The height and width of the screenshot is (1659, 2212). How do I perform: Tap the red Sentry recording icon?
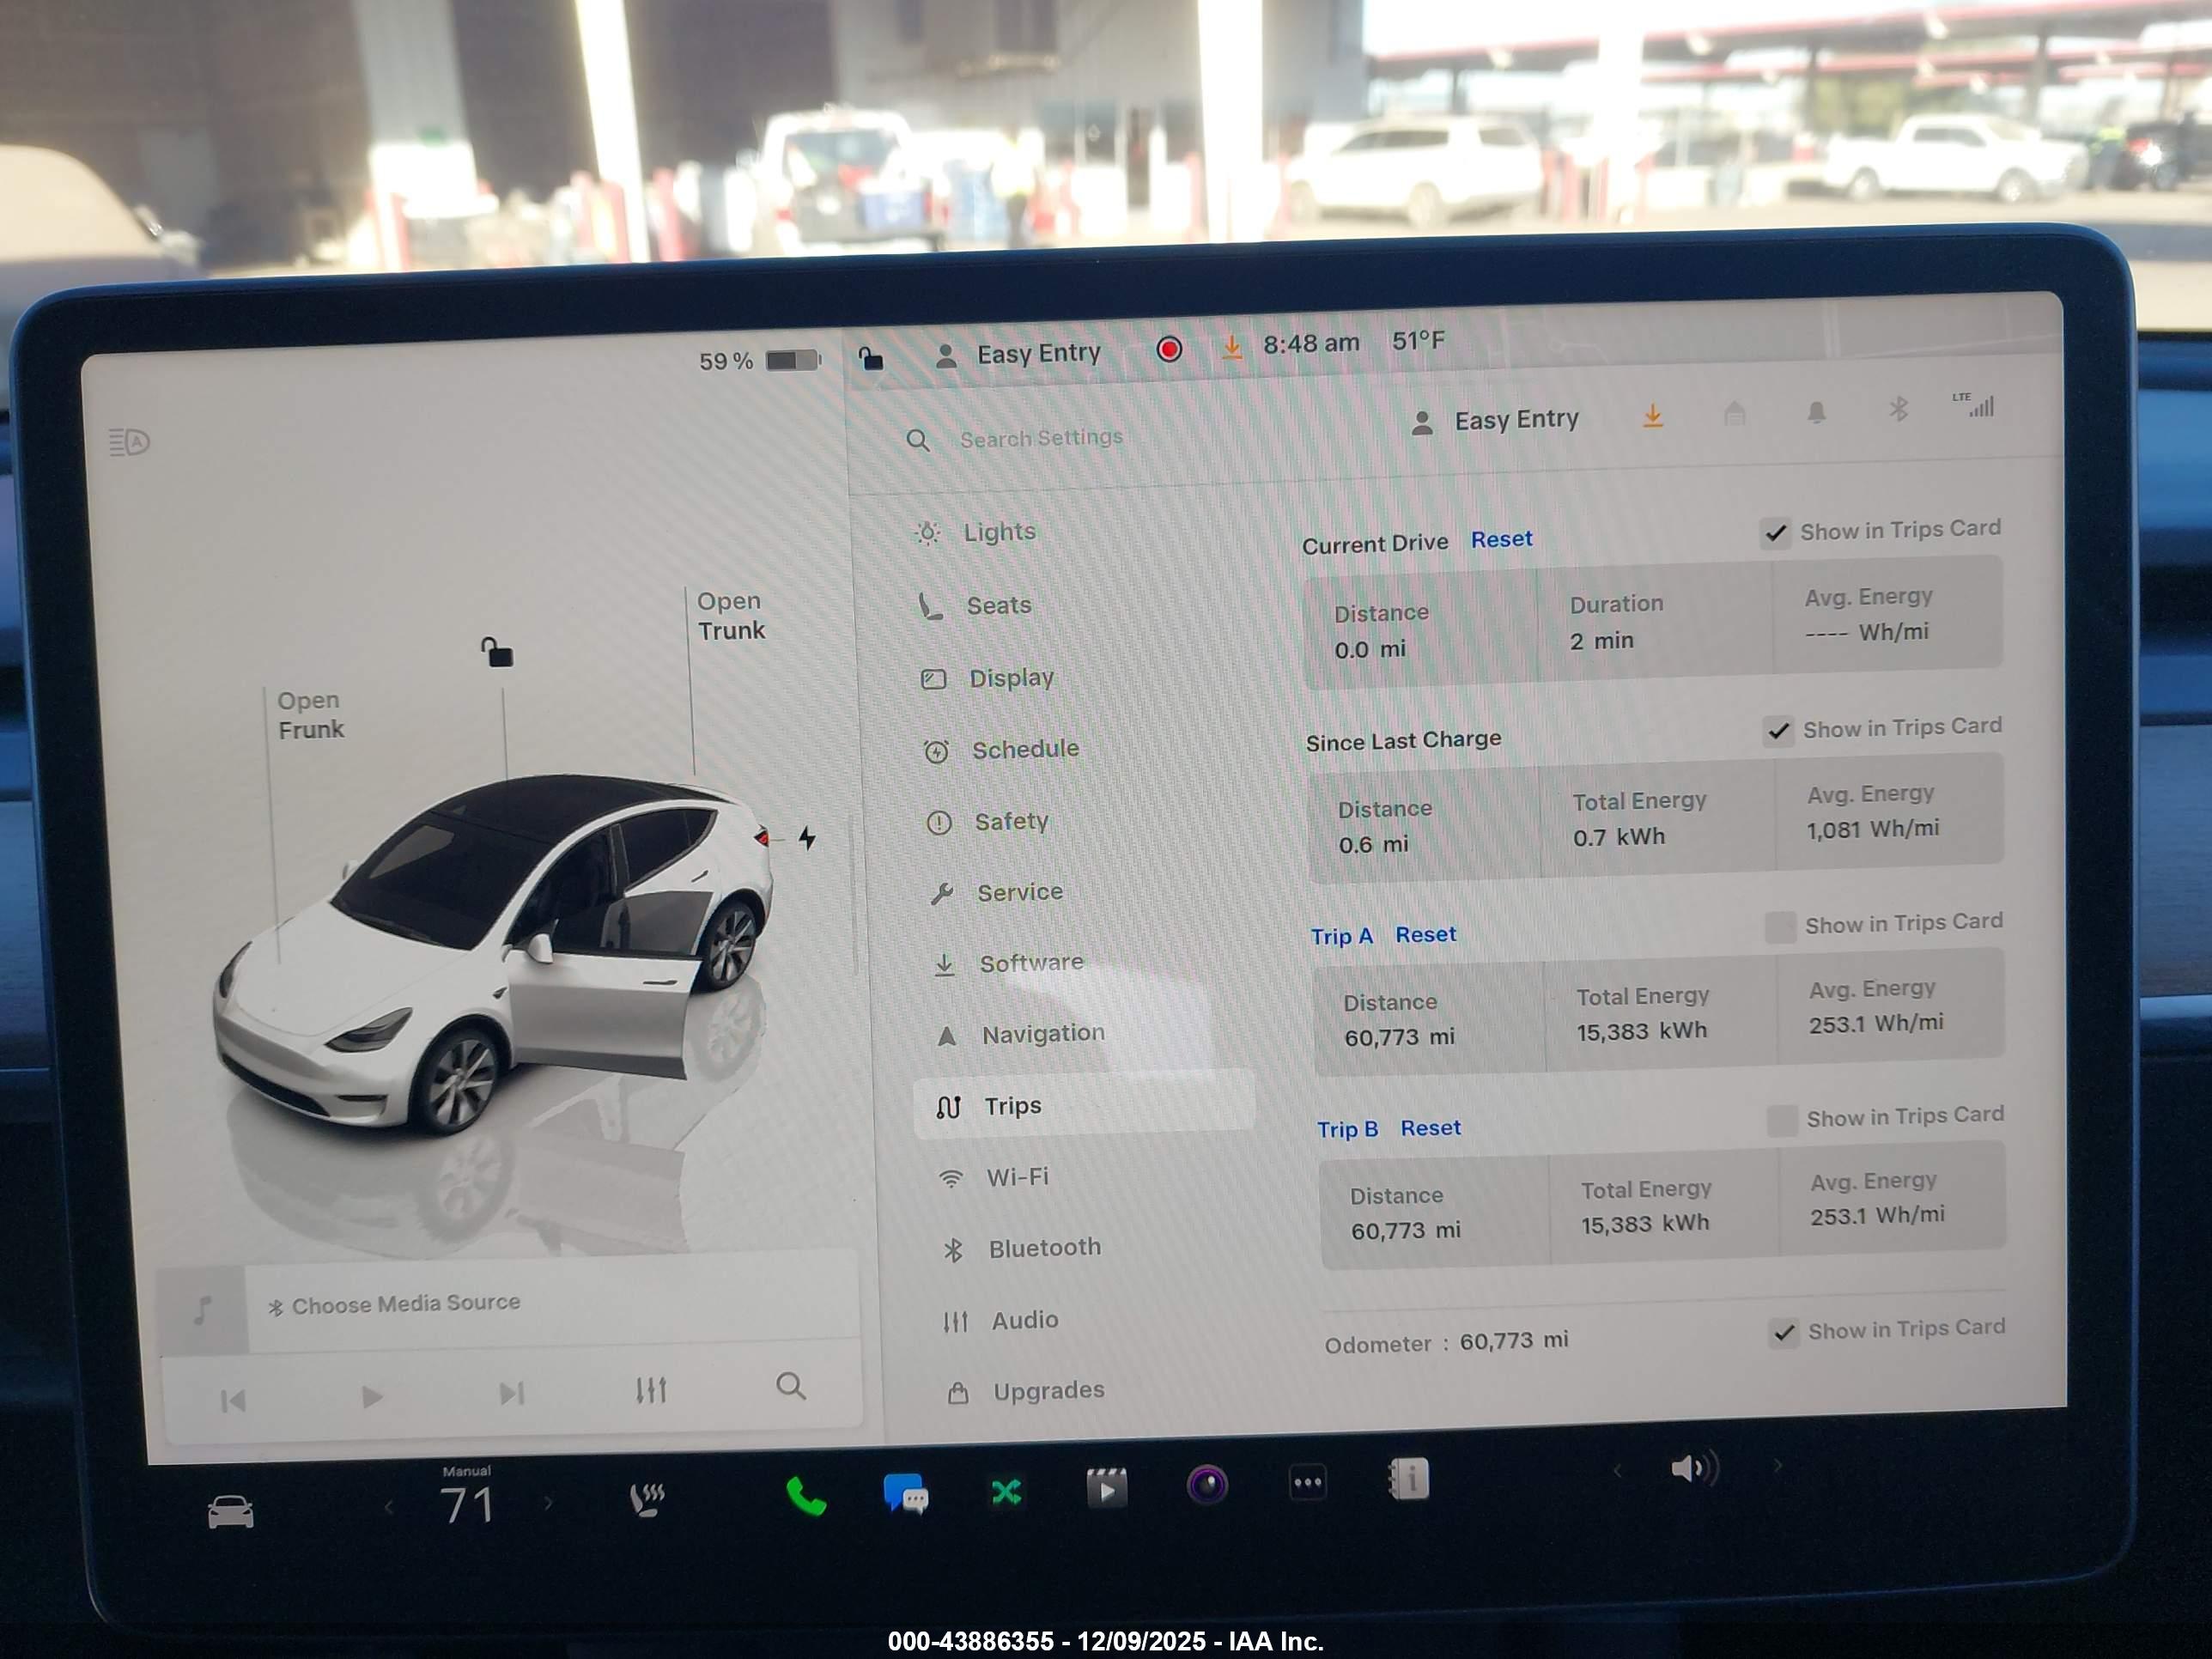(1169, 349)
